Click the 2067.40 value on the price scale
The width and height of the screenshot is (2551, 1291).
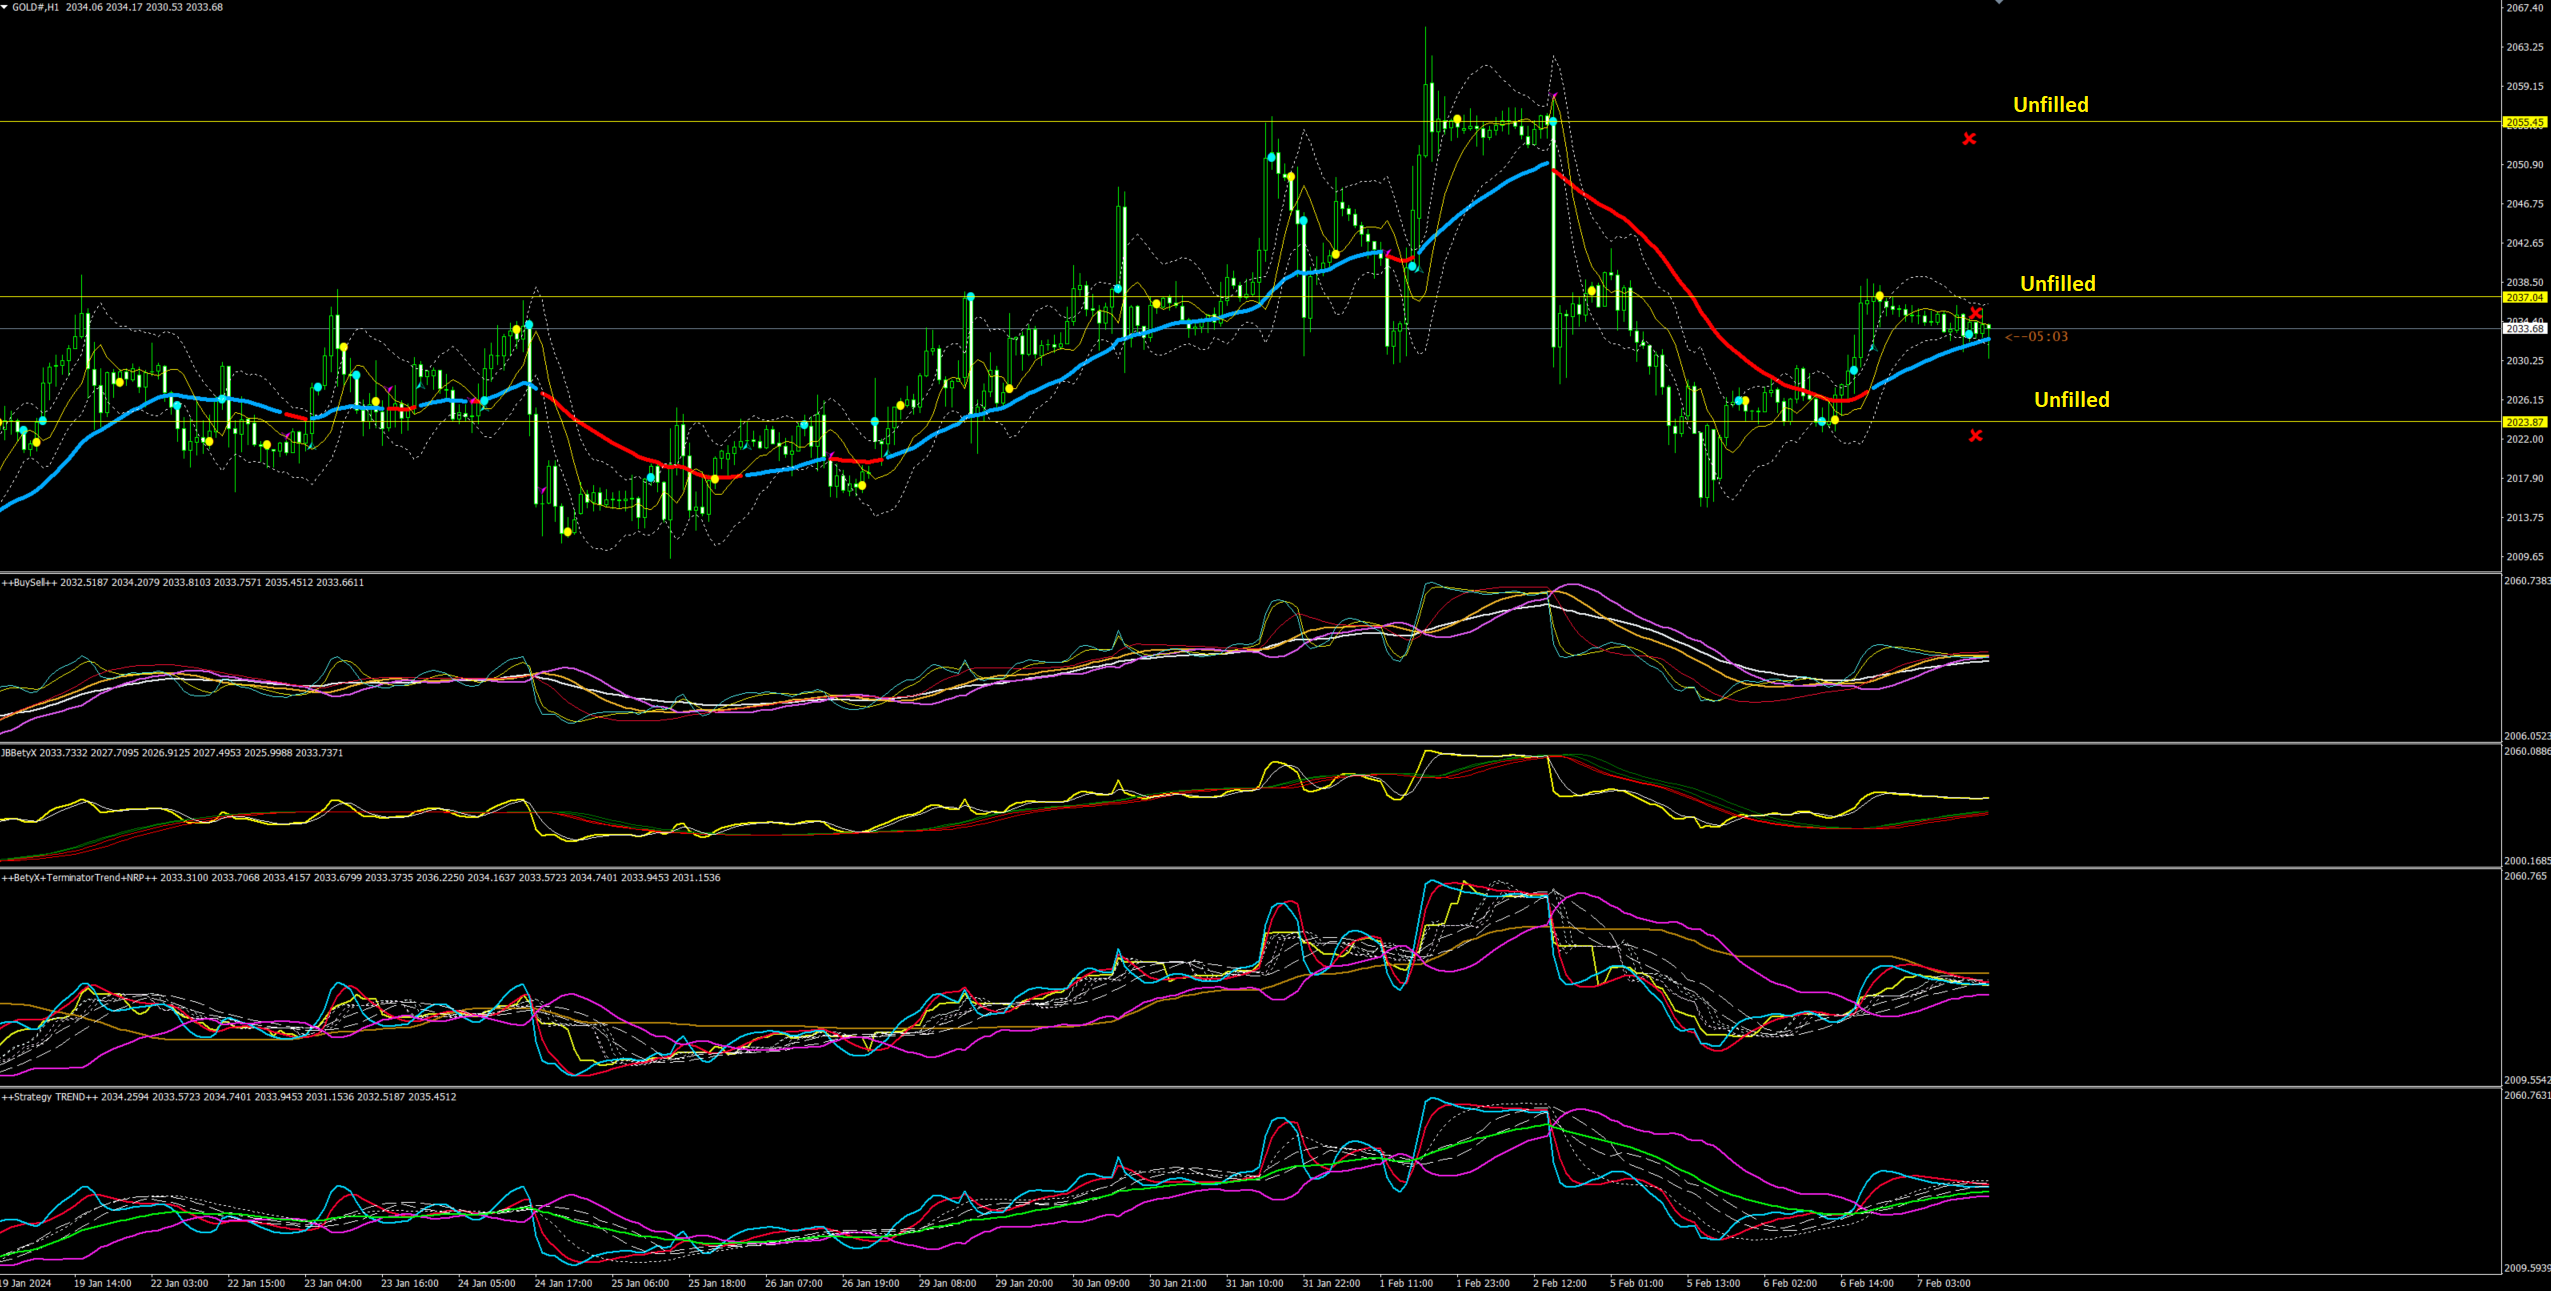point(2524,8)
